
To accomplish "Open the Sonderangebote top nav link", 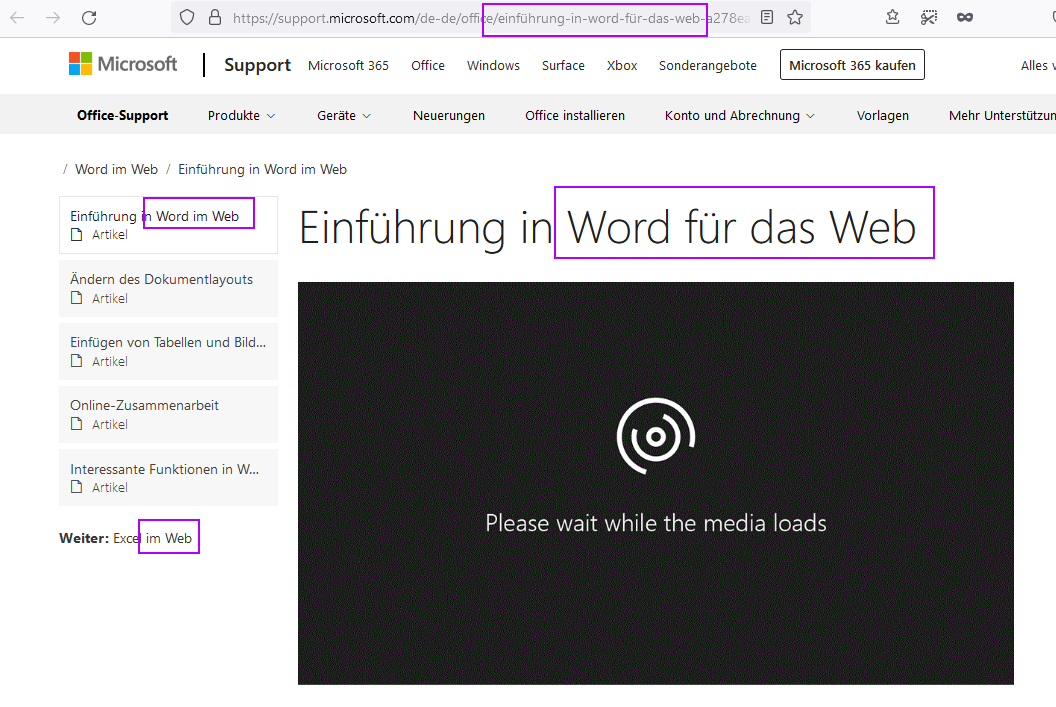I will click(707, 65).
